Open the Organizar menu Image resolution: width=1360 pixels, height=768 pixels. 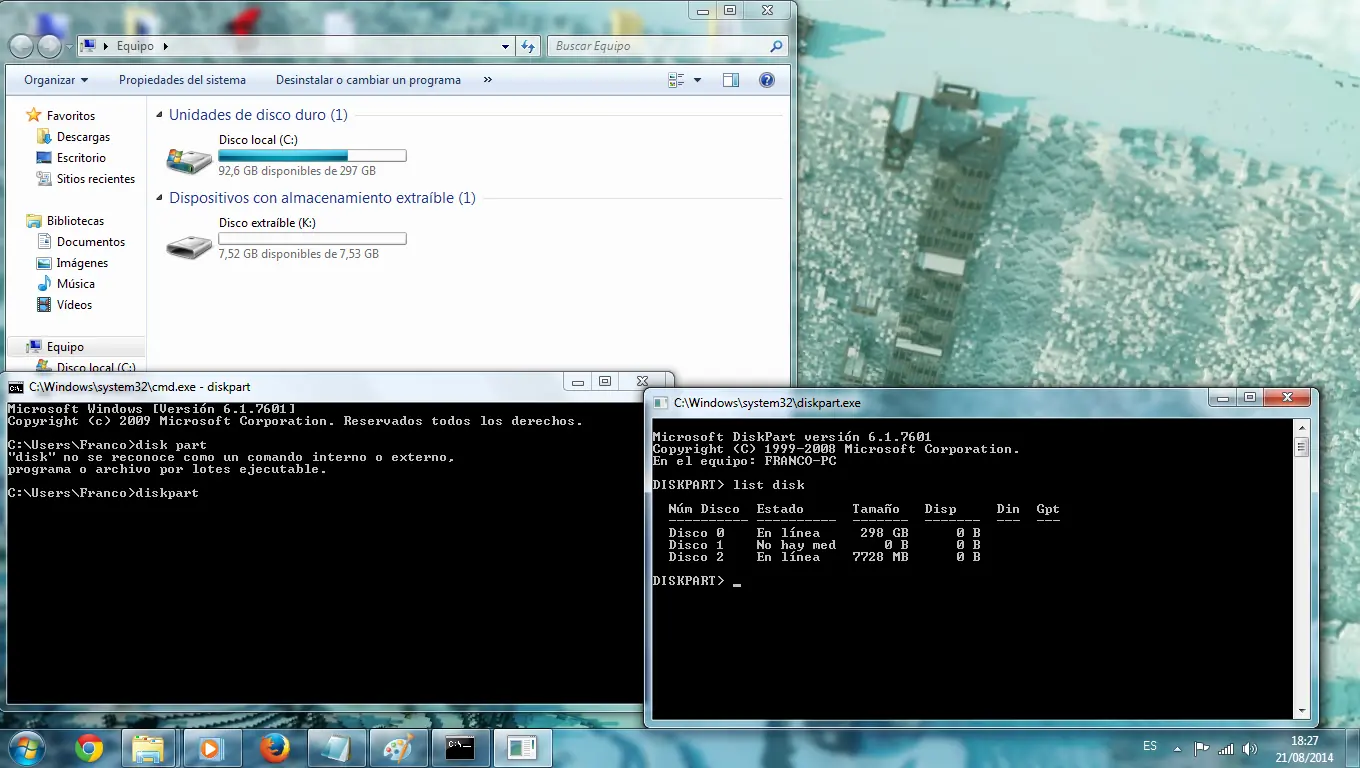pos(56,80)
